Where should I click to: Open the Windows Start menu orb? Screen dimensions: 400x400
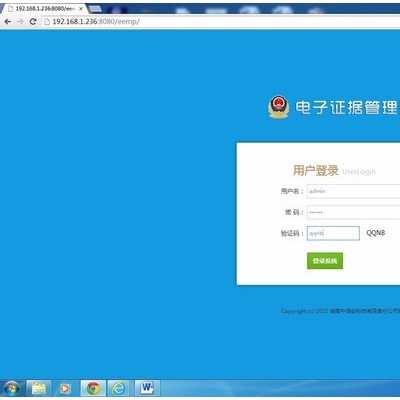click(x=12, y=388)
